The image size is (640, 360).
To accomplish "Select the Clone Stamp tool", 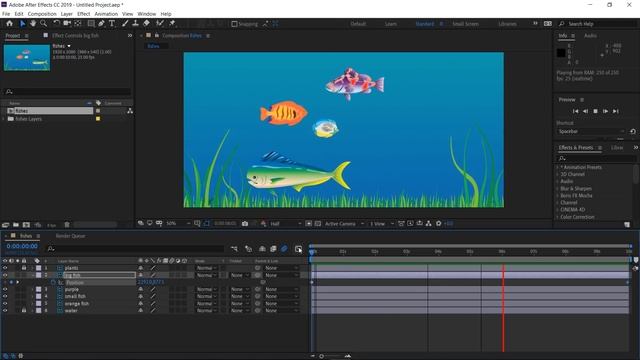I will pyautogui.click(x=135, y=24).
